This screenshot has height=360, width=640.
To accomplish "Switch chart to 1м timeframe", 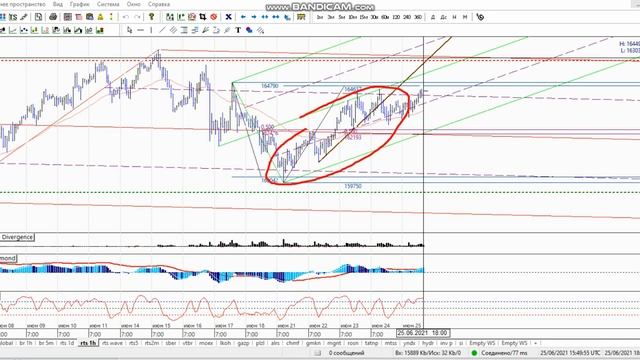I will (320, 17).
